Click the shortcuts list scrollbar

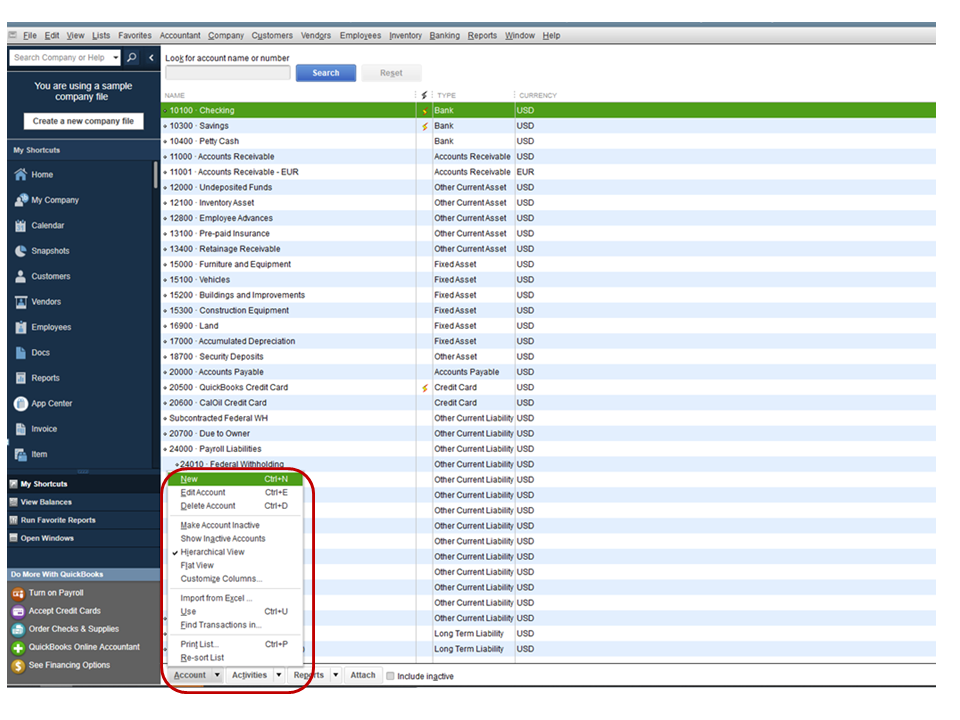pyautogui.click(x=156, y=175)
